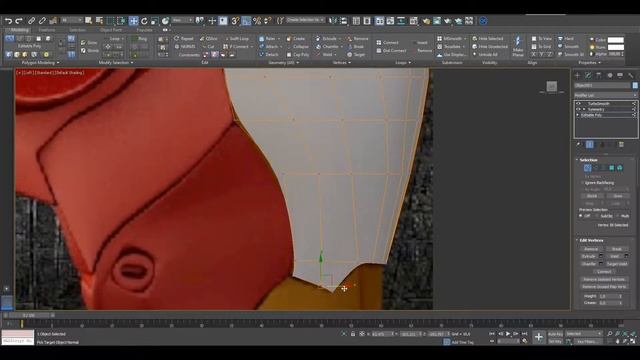Toggle the Percent Snap icon
The width and height of the screenshot is (640, 360).
coord(257,21)
